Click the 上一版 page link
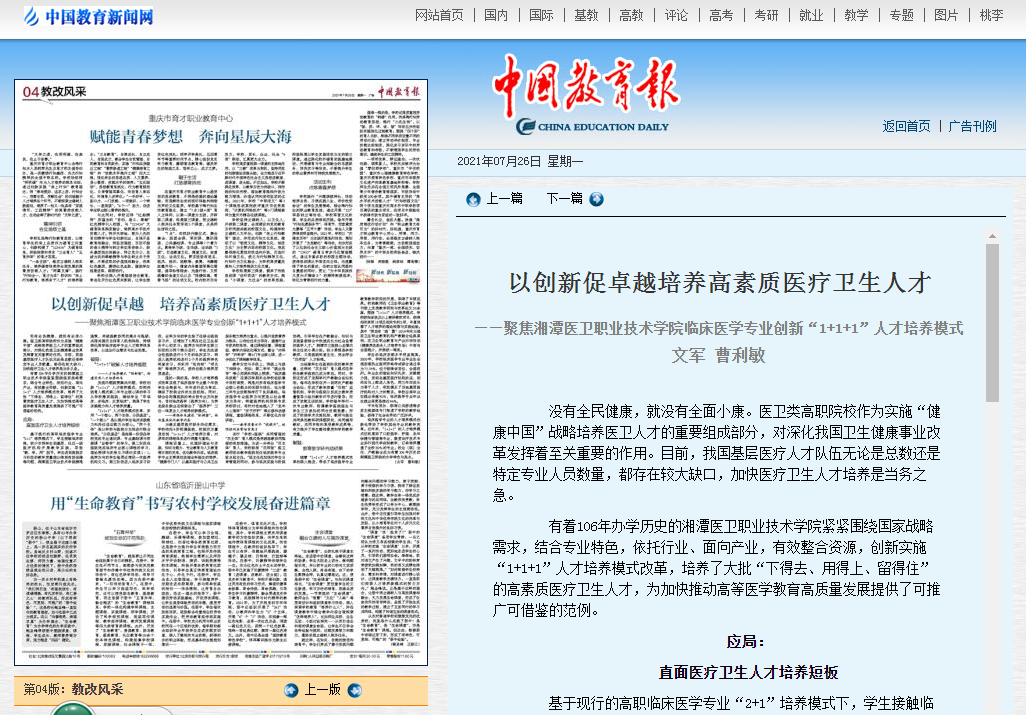 pyautogui.click(x=323, y=689)
